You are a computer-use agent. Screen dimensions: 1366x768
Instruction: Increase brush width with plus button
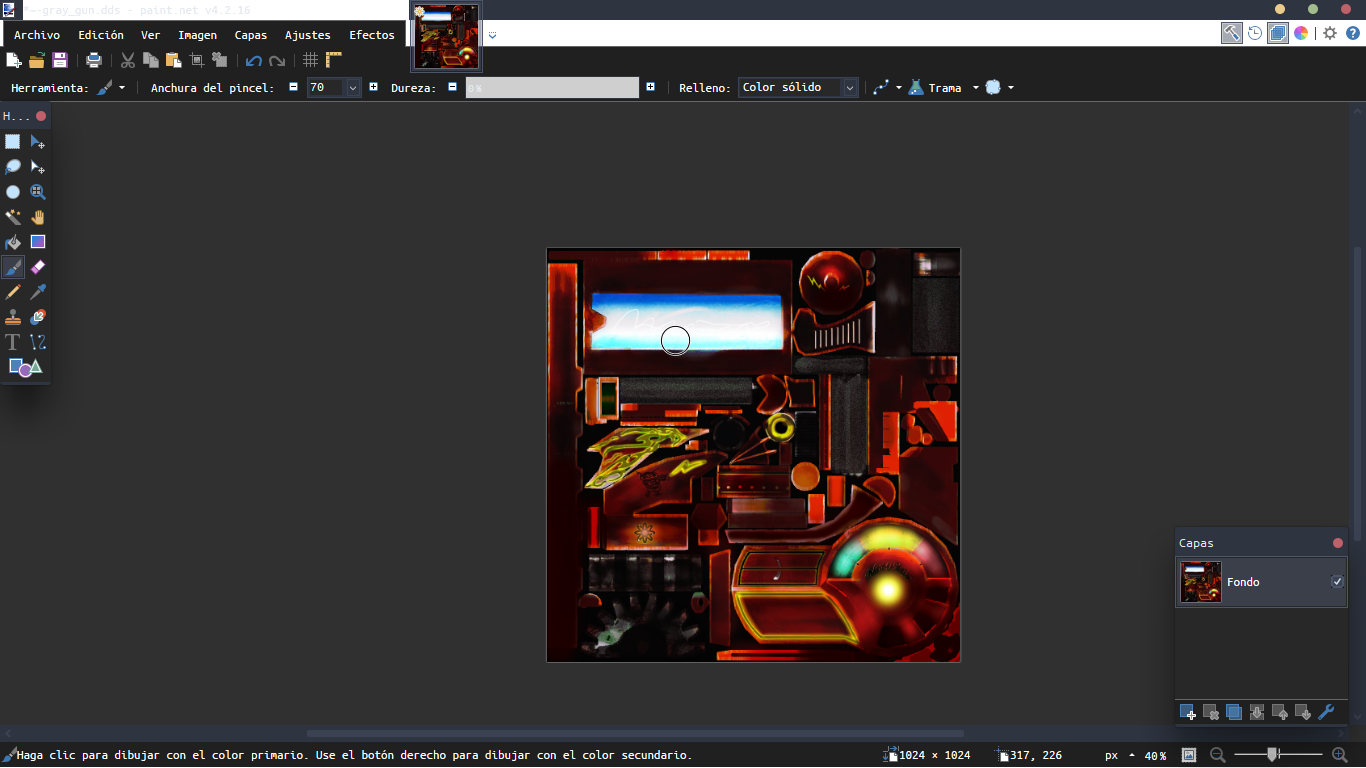pyautogui.click(x=373, y=87)
